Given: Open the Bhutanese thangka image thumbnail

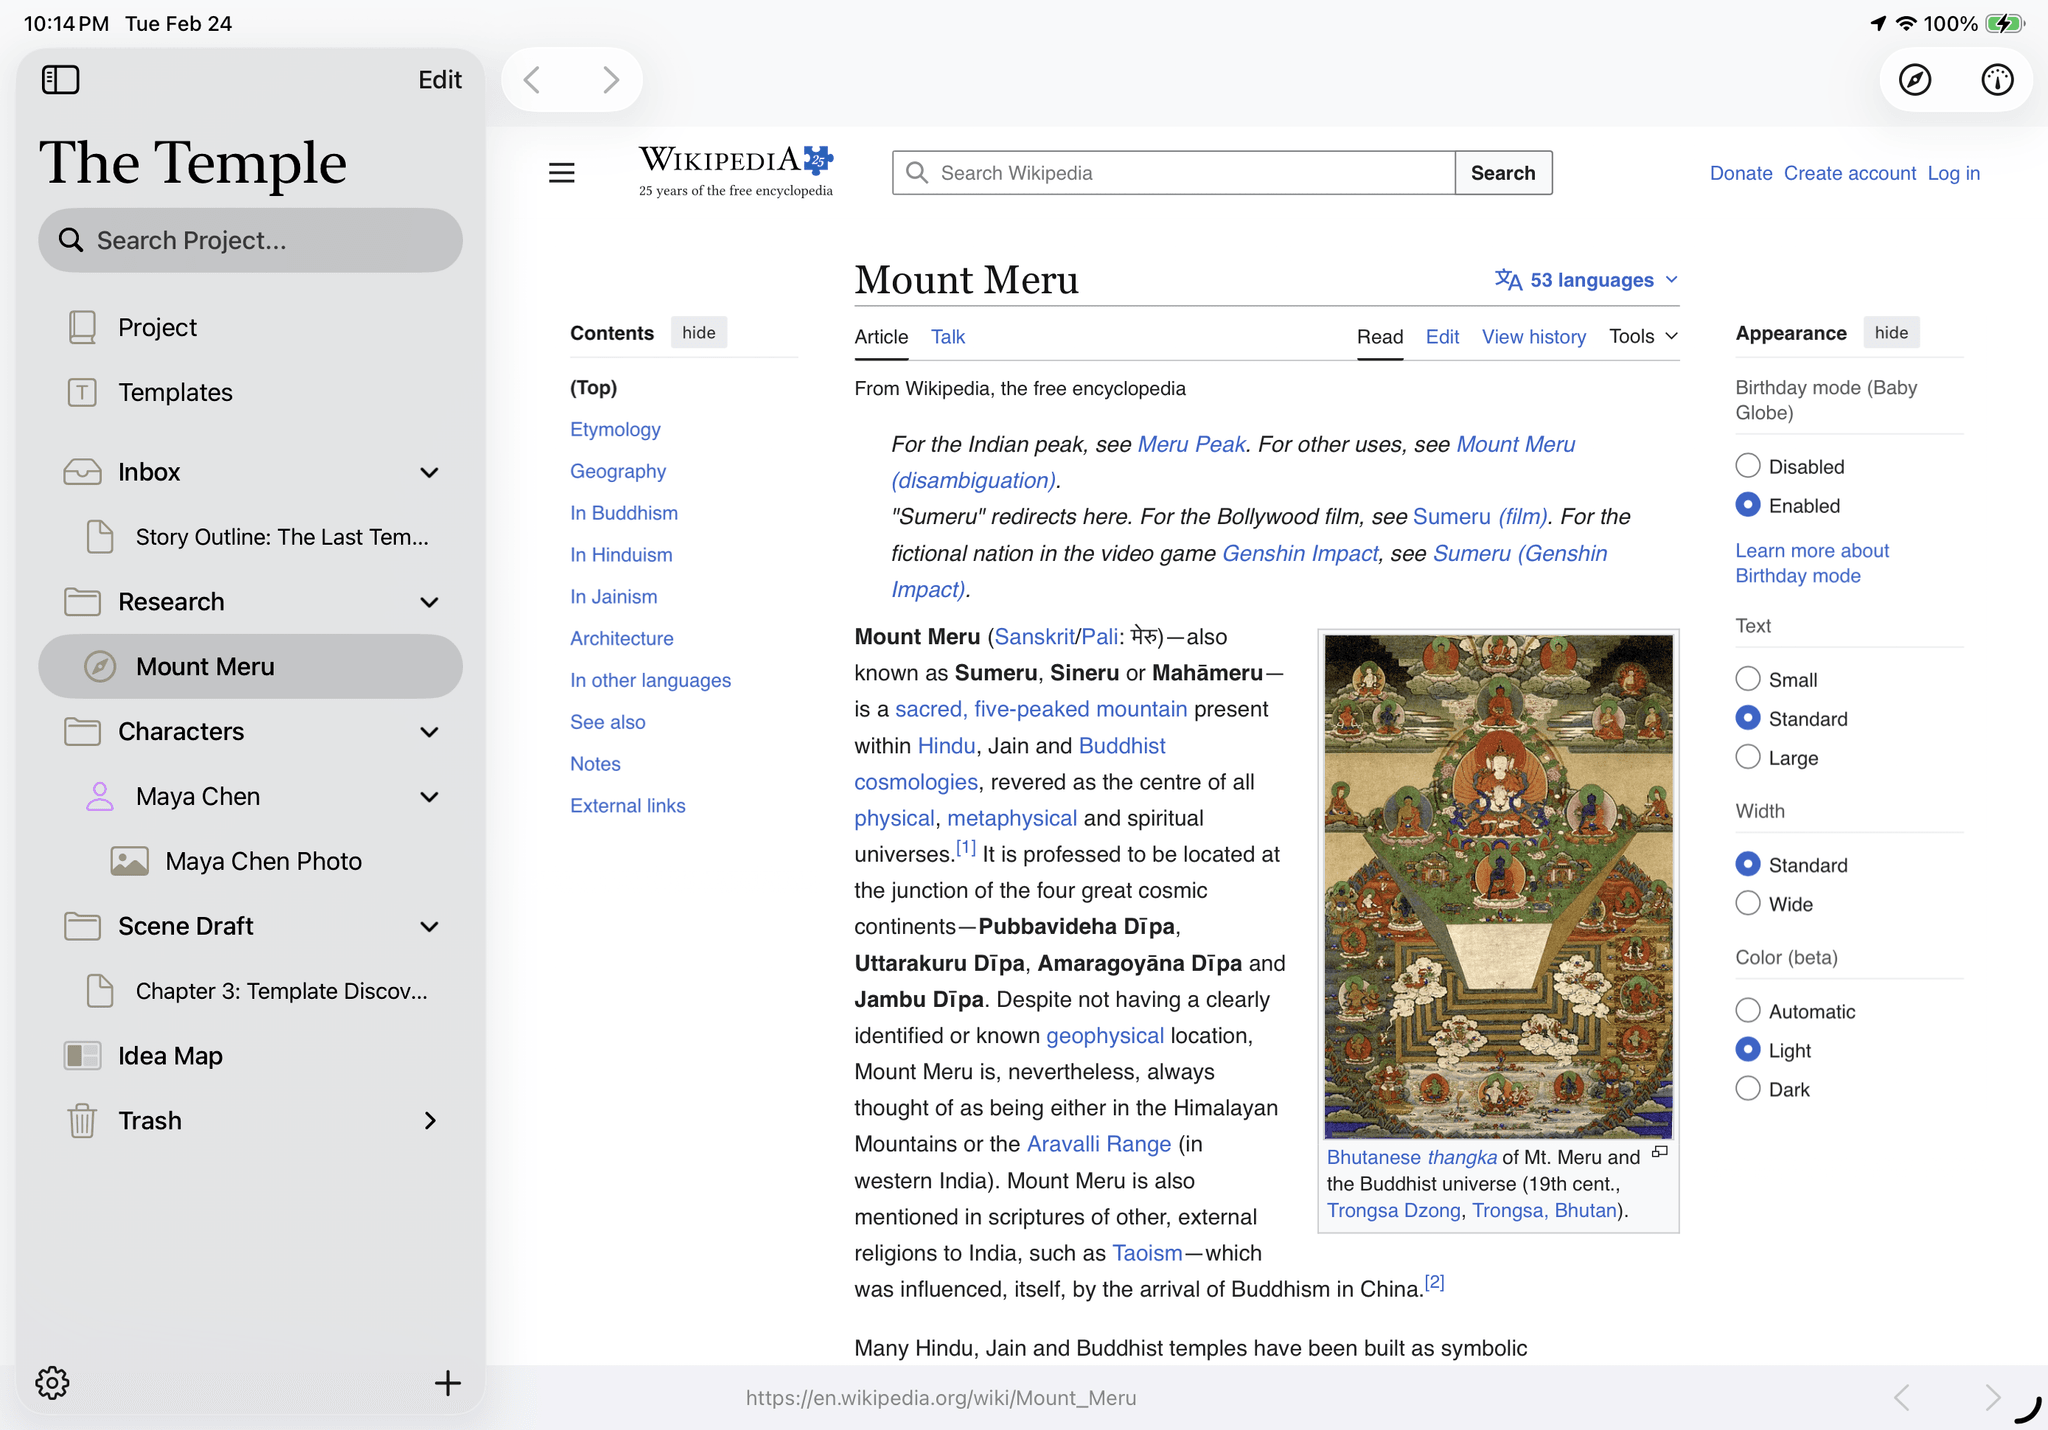Looking at the screenshot, I should pos(1498,886).
